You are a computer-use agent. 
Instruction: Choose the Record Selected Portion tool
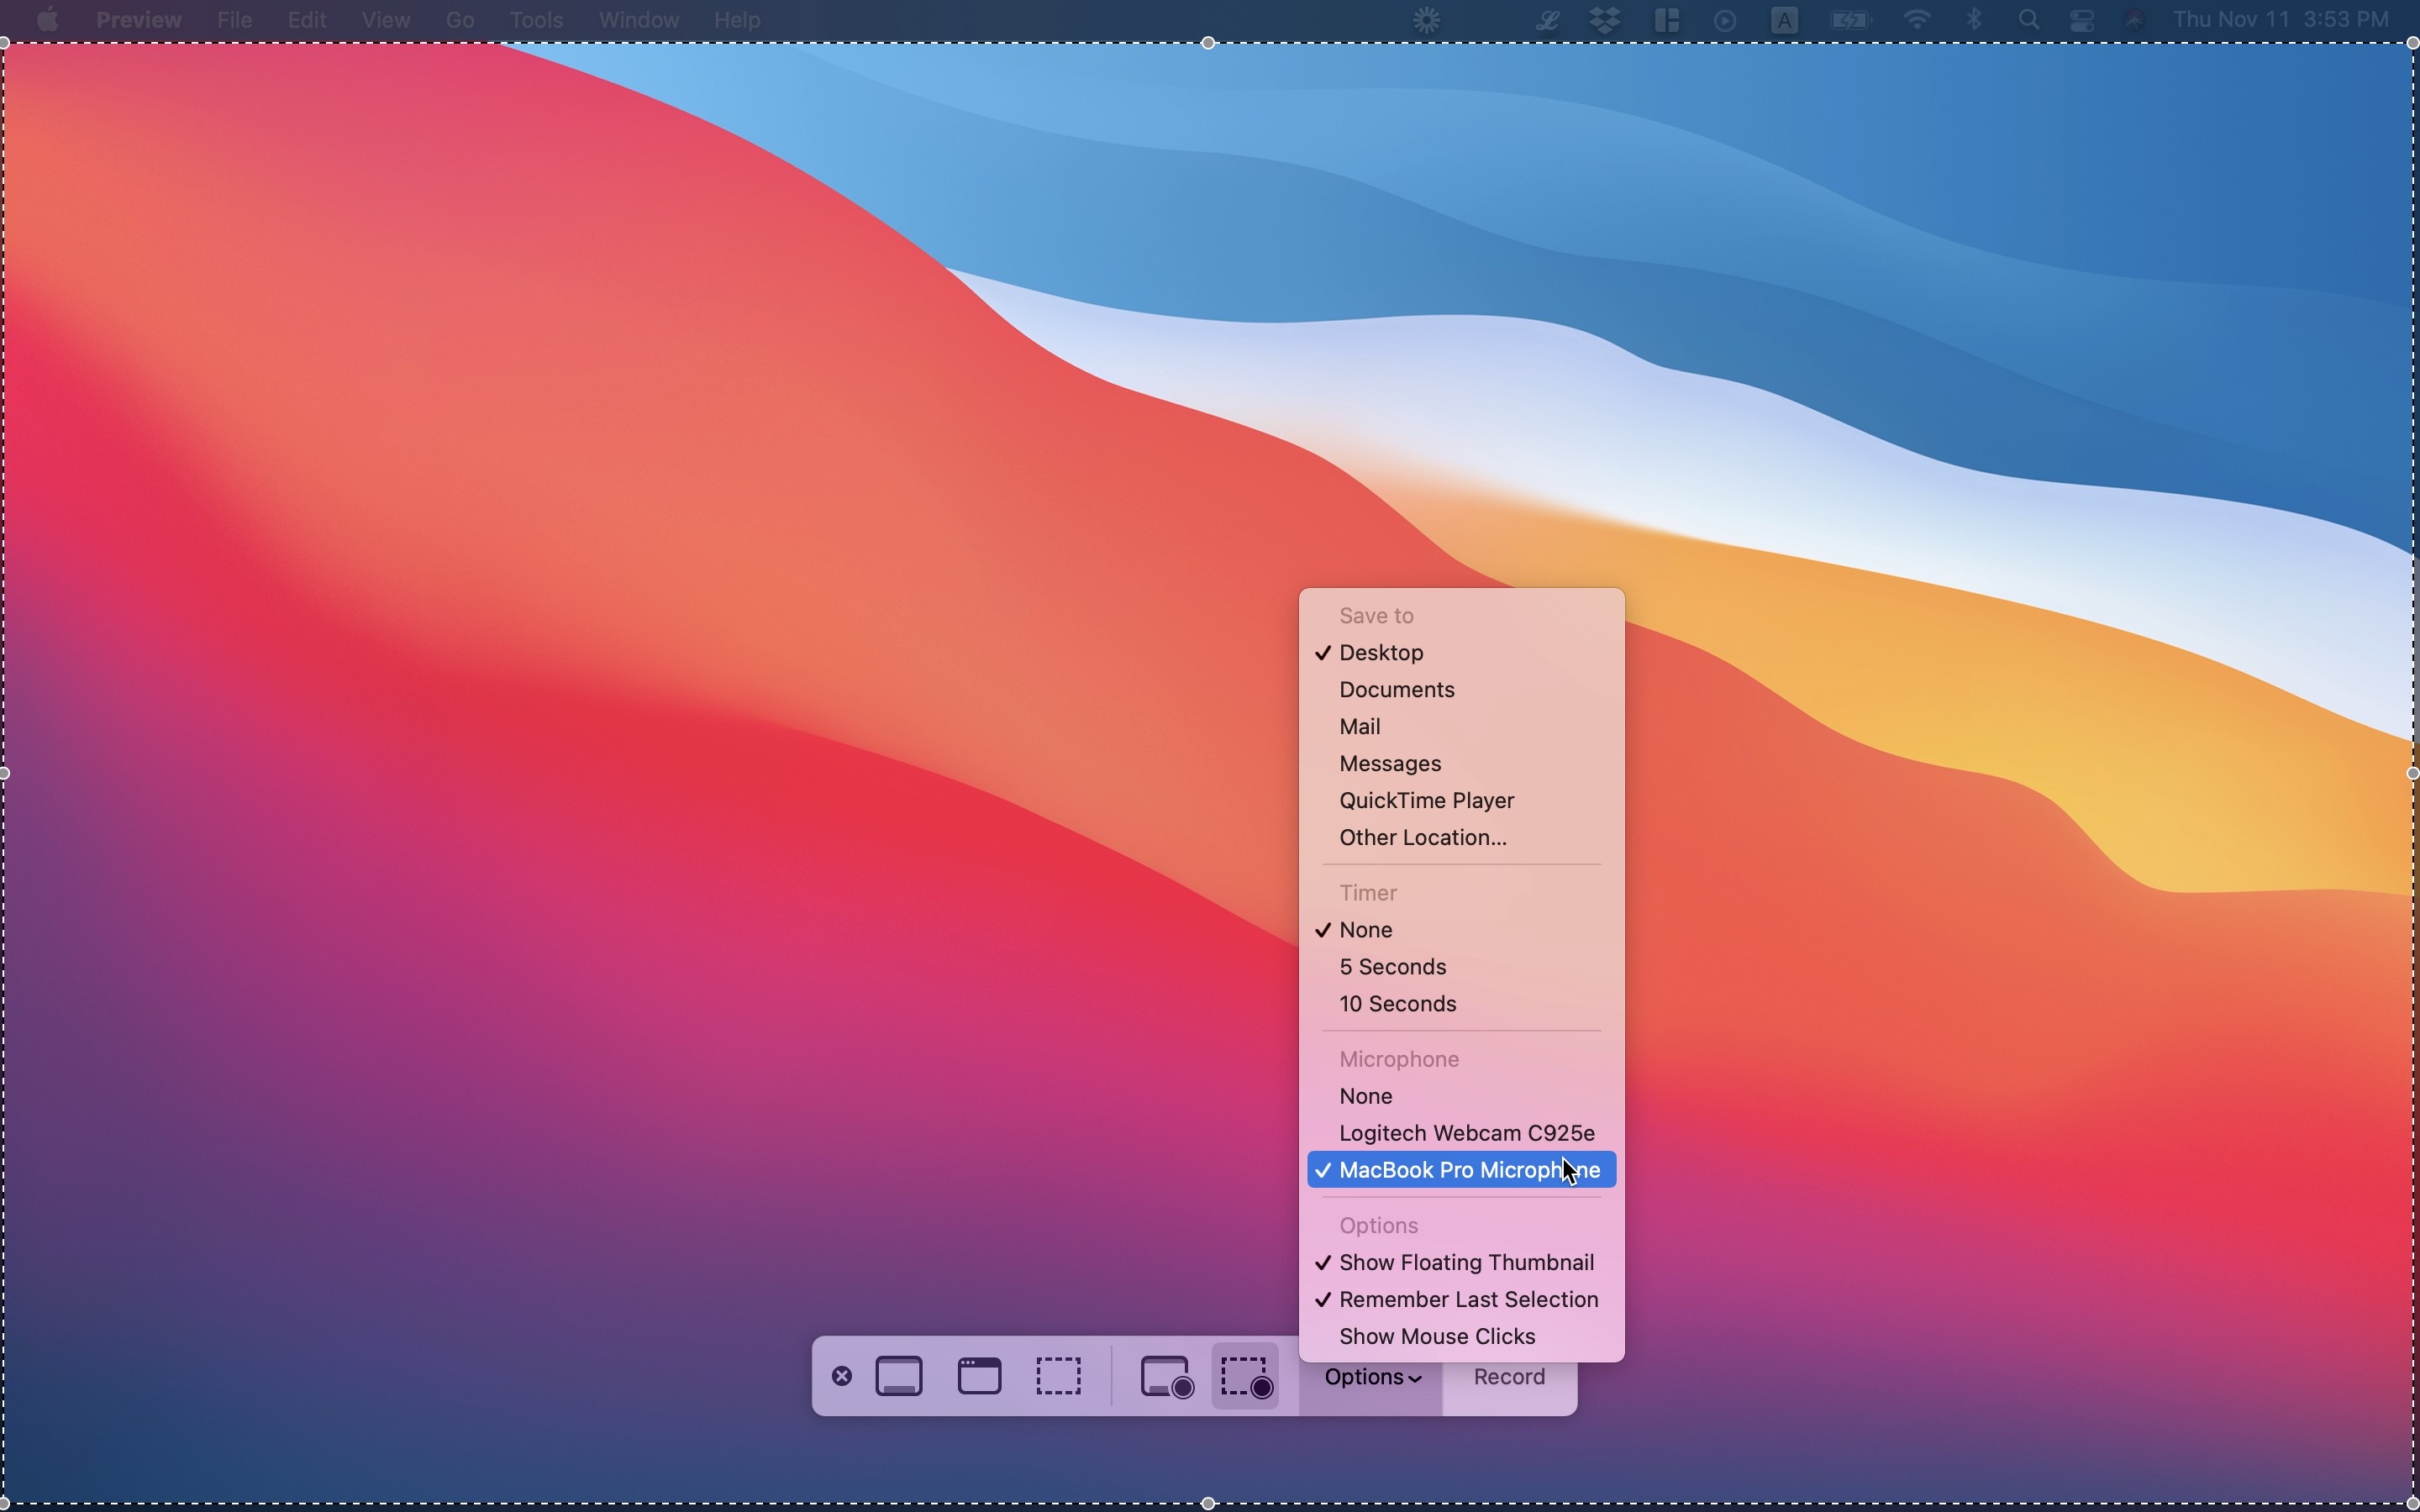(x=1244, y=1375)
